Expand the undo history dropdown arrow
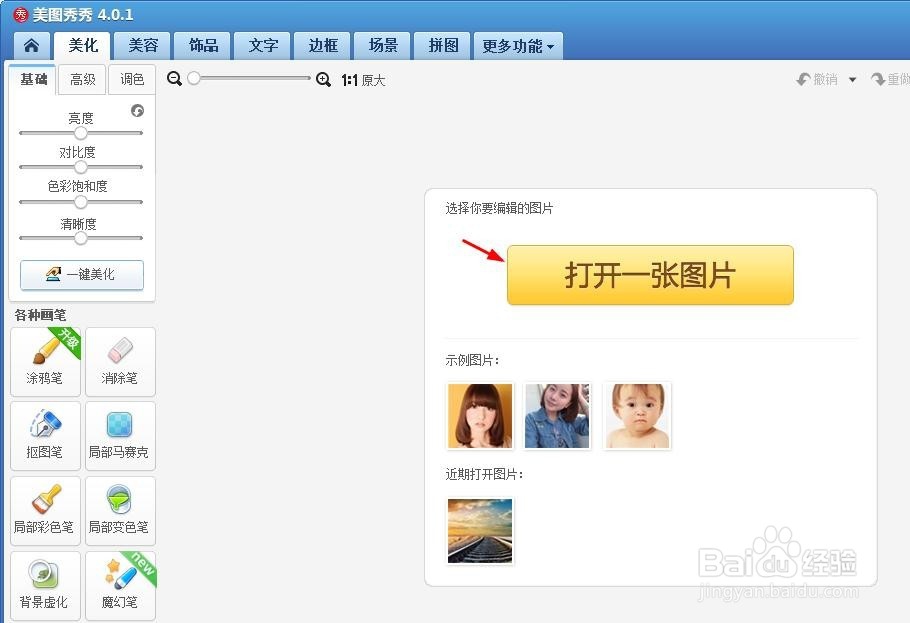The image size is (910, 623). point(853,80)
